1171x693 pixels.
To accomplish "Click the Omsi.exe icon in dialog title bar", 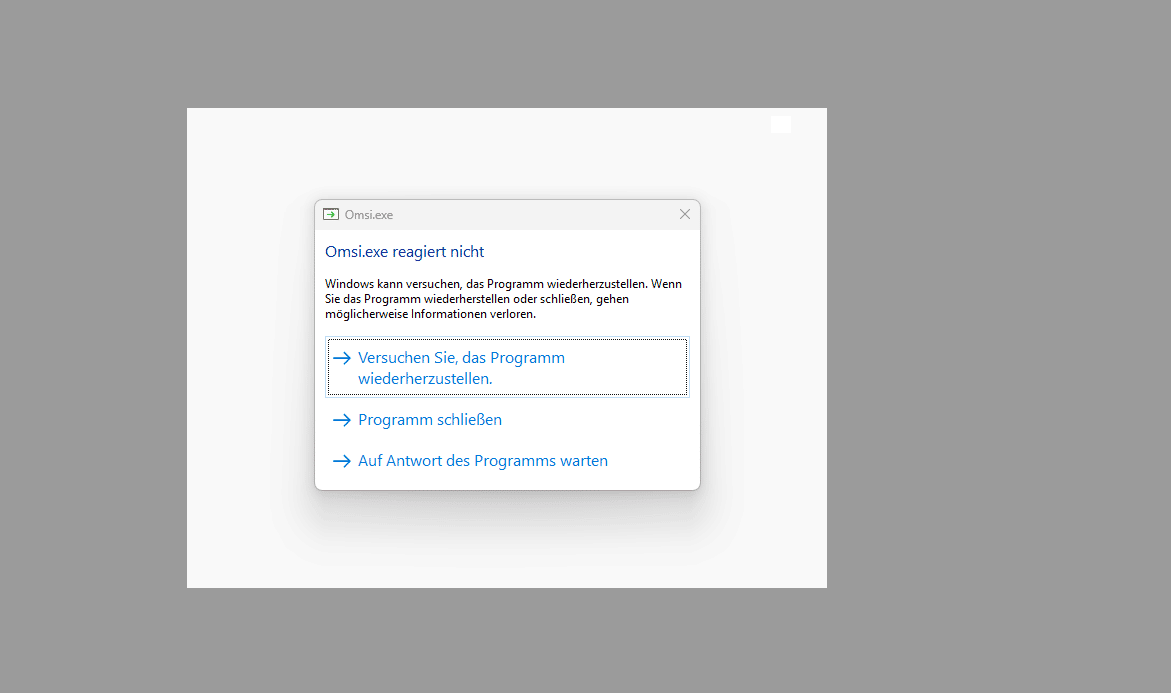I will 331,214.
